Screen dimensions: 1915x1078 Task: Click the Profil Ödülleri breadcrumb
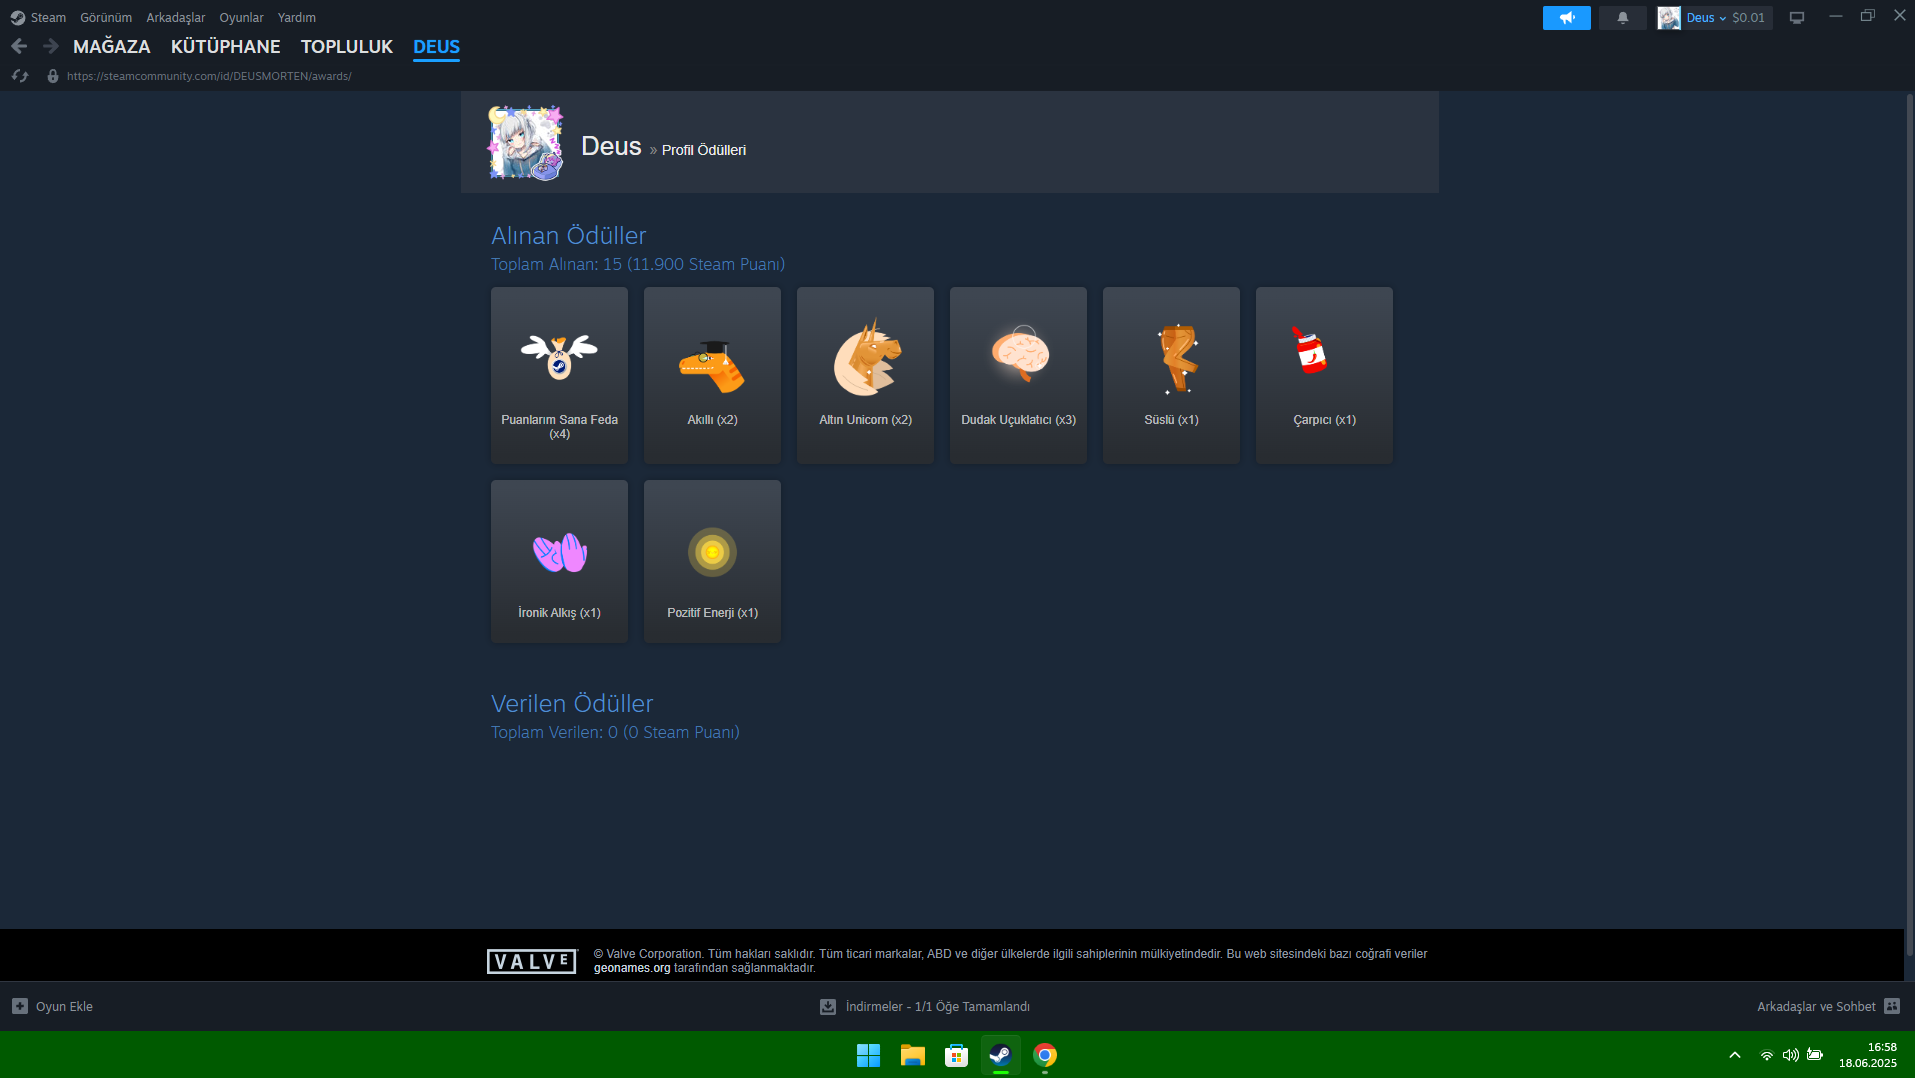click(x=703, y=150)
